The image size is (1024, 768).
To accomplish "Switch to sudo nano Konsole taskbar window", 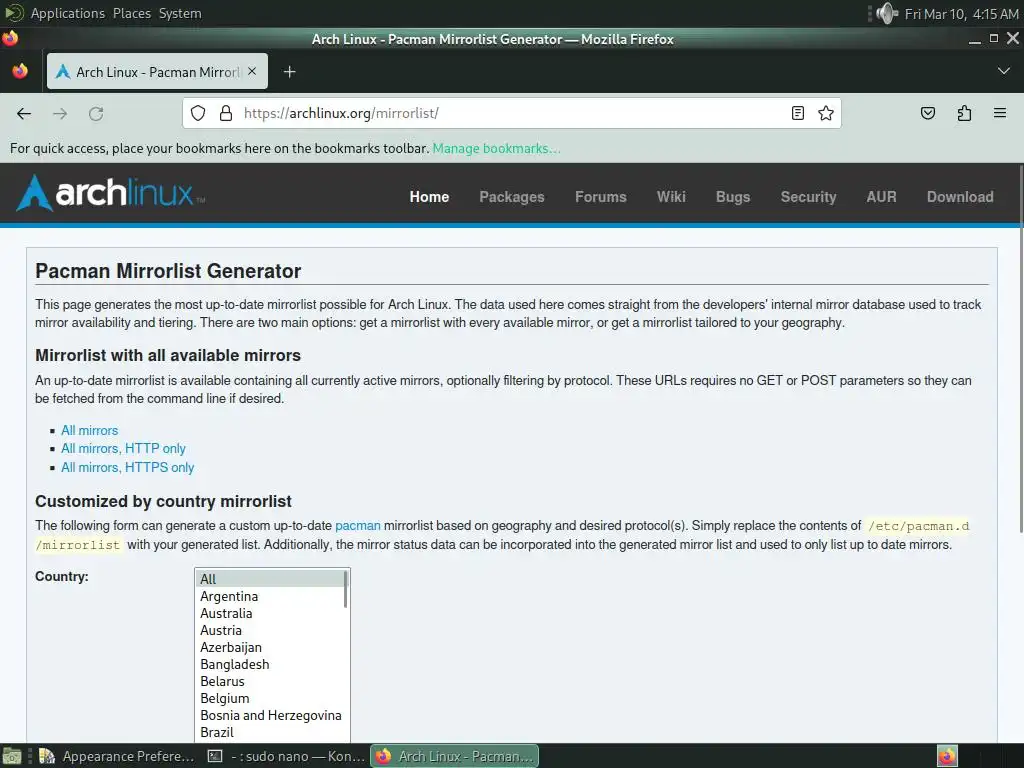I will [x=286, y=756].
